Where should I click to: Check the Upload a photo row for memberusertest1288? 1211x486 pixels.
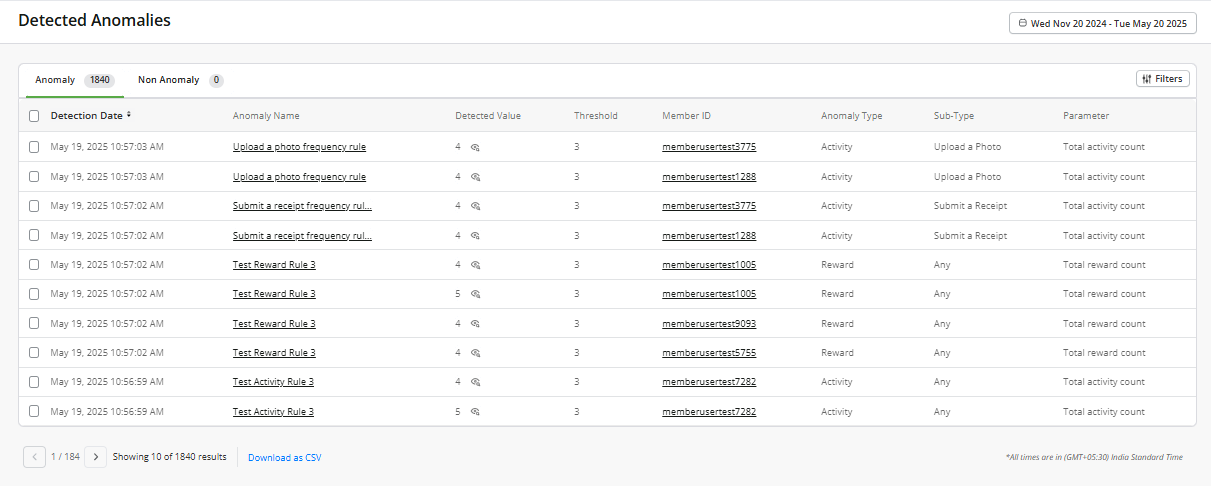pyautogui.click(x=34, y=177)
